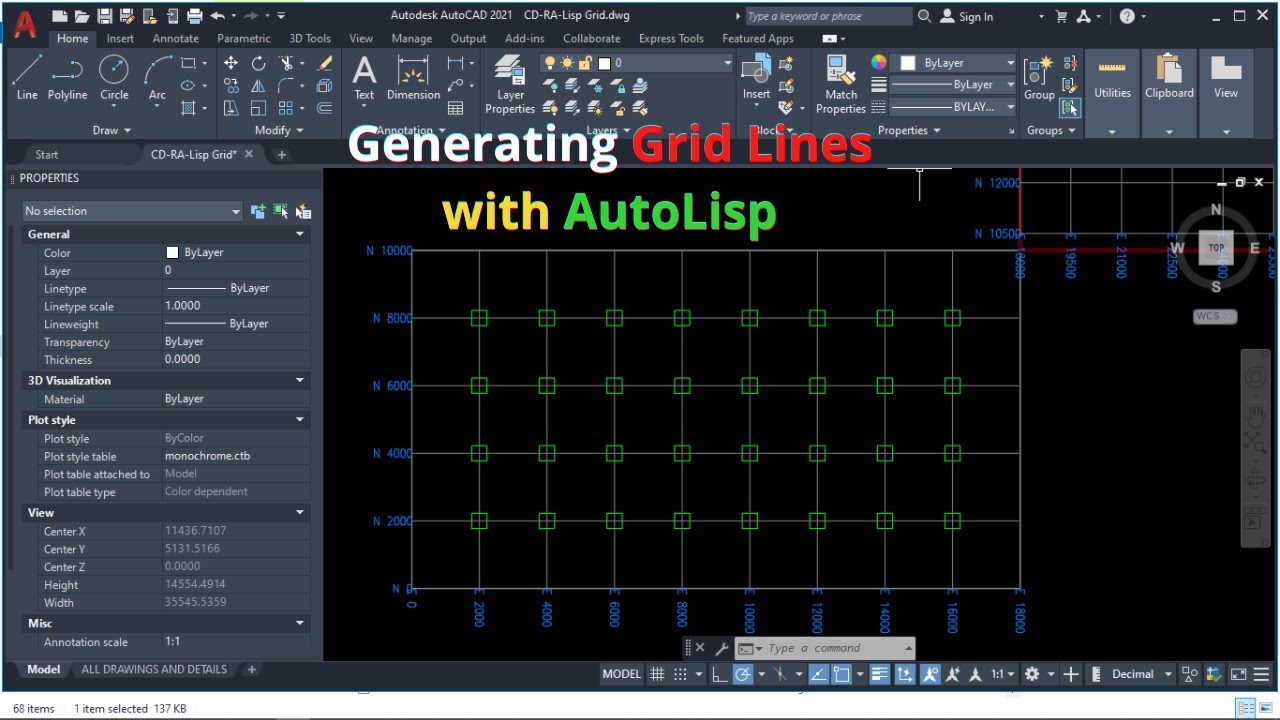
Task: Click the Plot printer icon
Action: (195, 16)
